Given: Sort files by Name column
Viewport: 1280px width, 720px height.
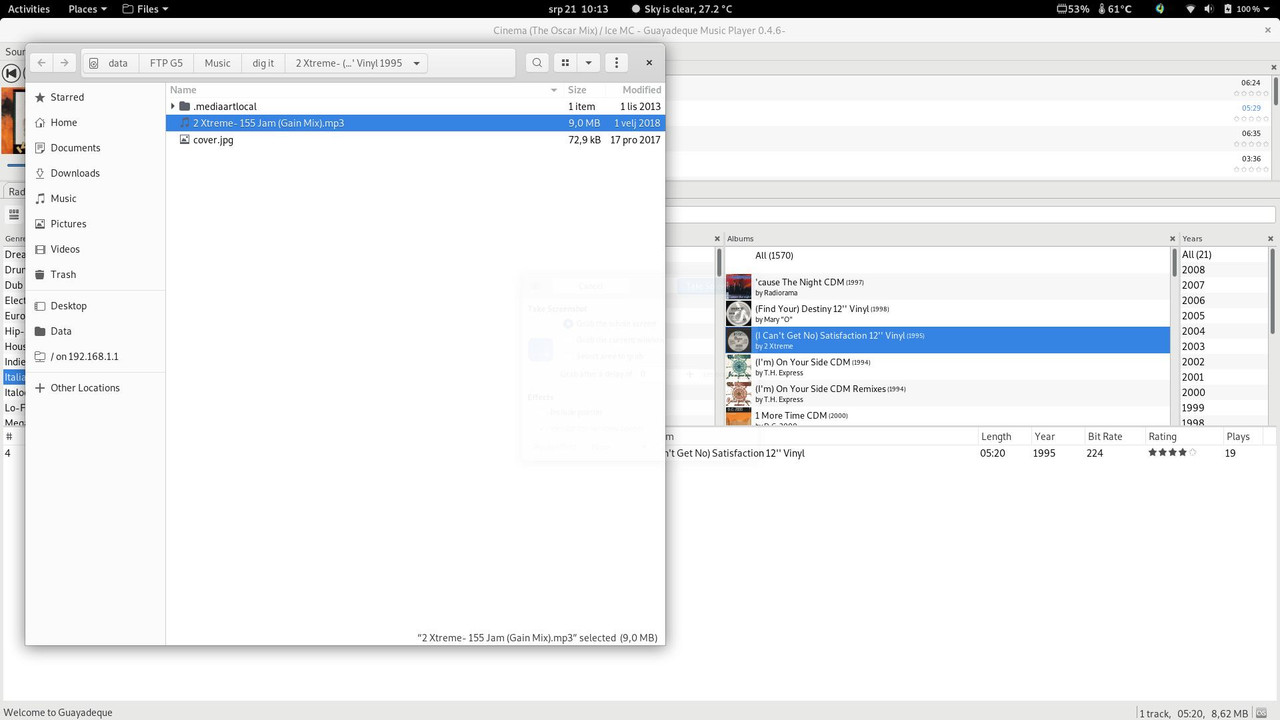Looking at the screenshot, I should [x=364, y=90].
